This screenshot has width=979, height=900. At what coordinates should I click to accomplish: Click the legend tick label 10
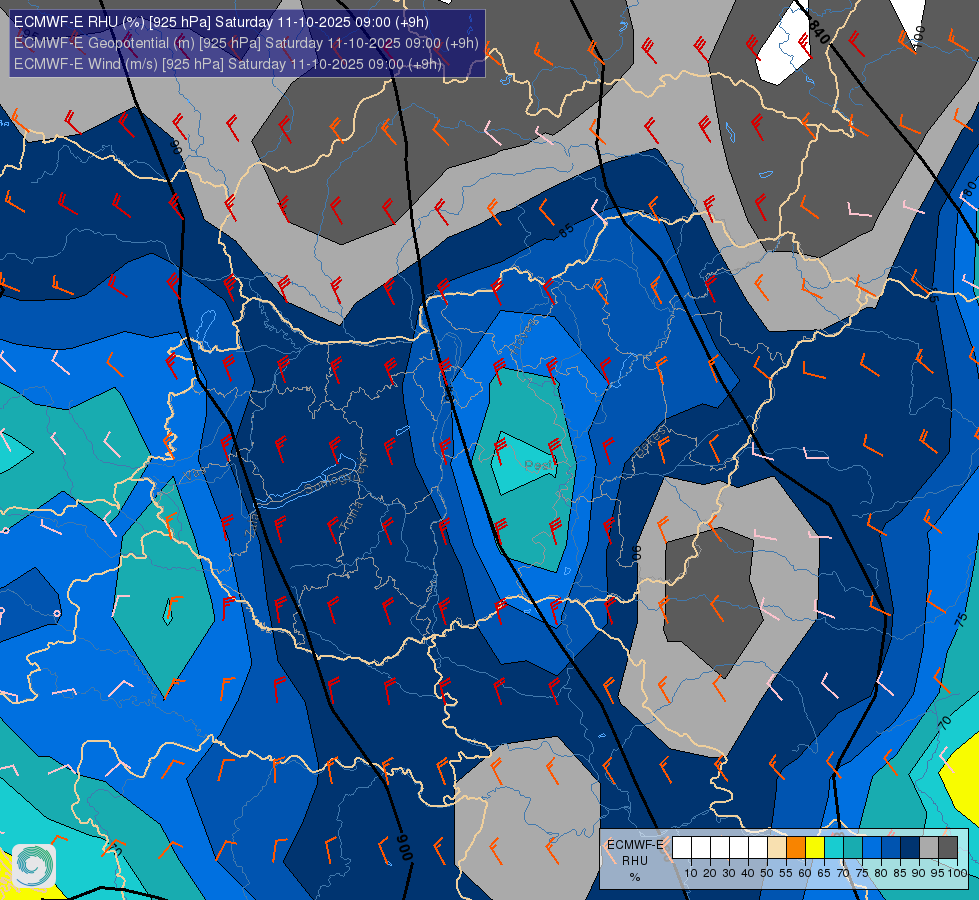[691, 874]
